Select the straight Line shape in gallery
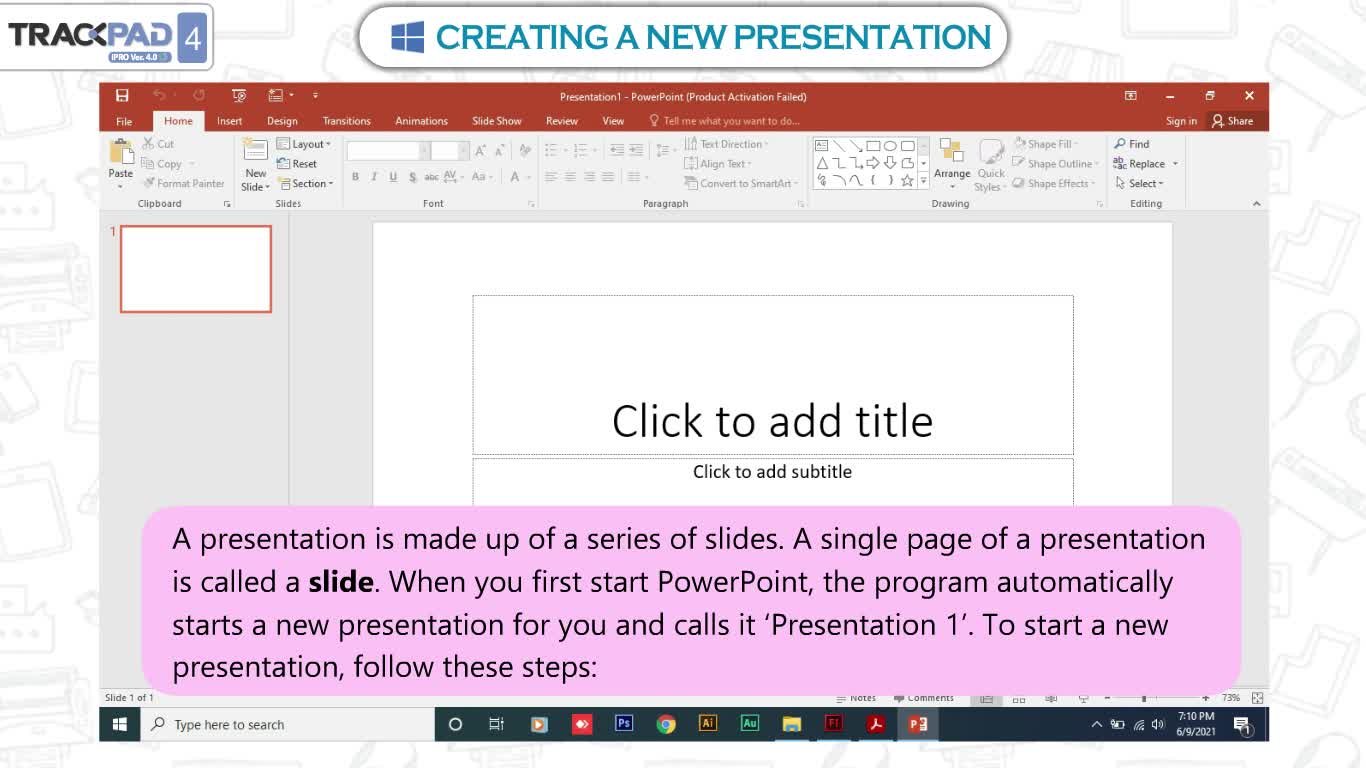The height and width of the screenshot is (768, 1366). pyautogui.click(x=839, y=146)
